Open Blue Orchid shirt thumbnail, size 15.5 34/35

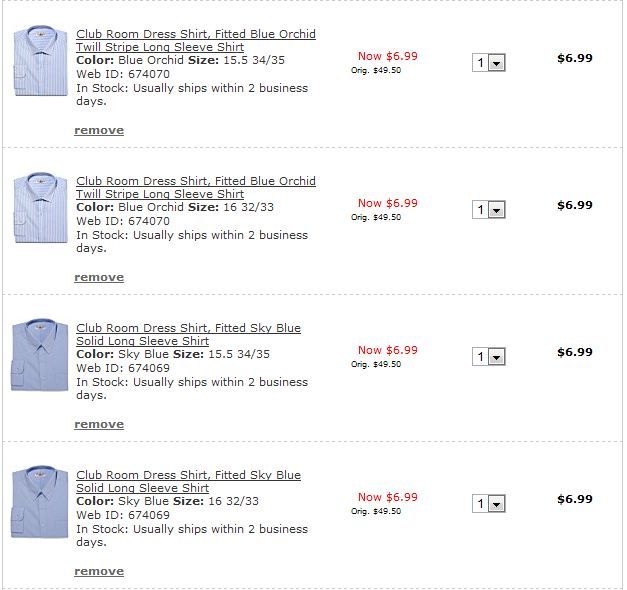pos(40,61)
